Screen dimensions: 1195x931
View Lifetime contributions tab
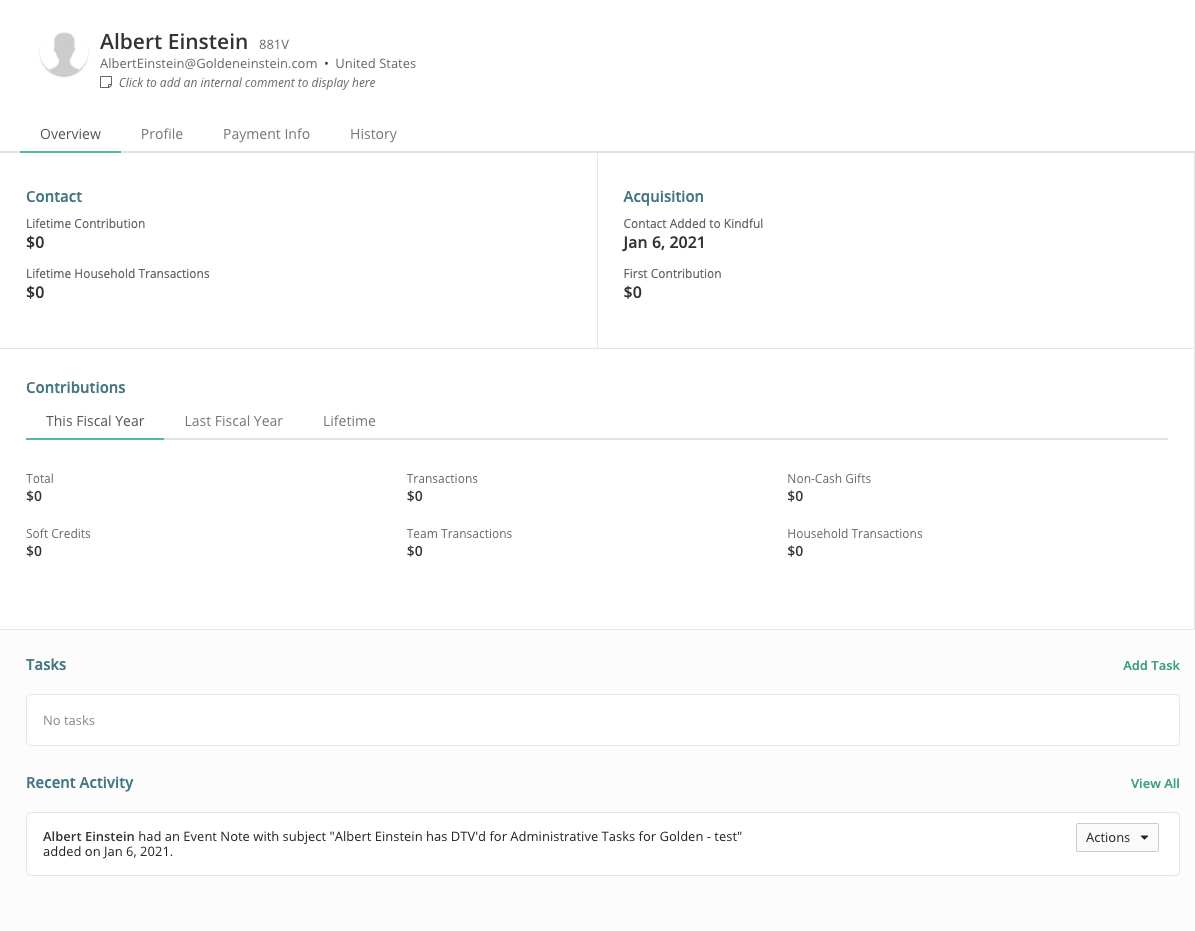click(349, 421)
